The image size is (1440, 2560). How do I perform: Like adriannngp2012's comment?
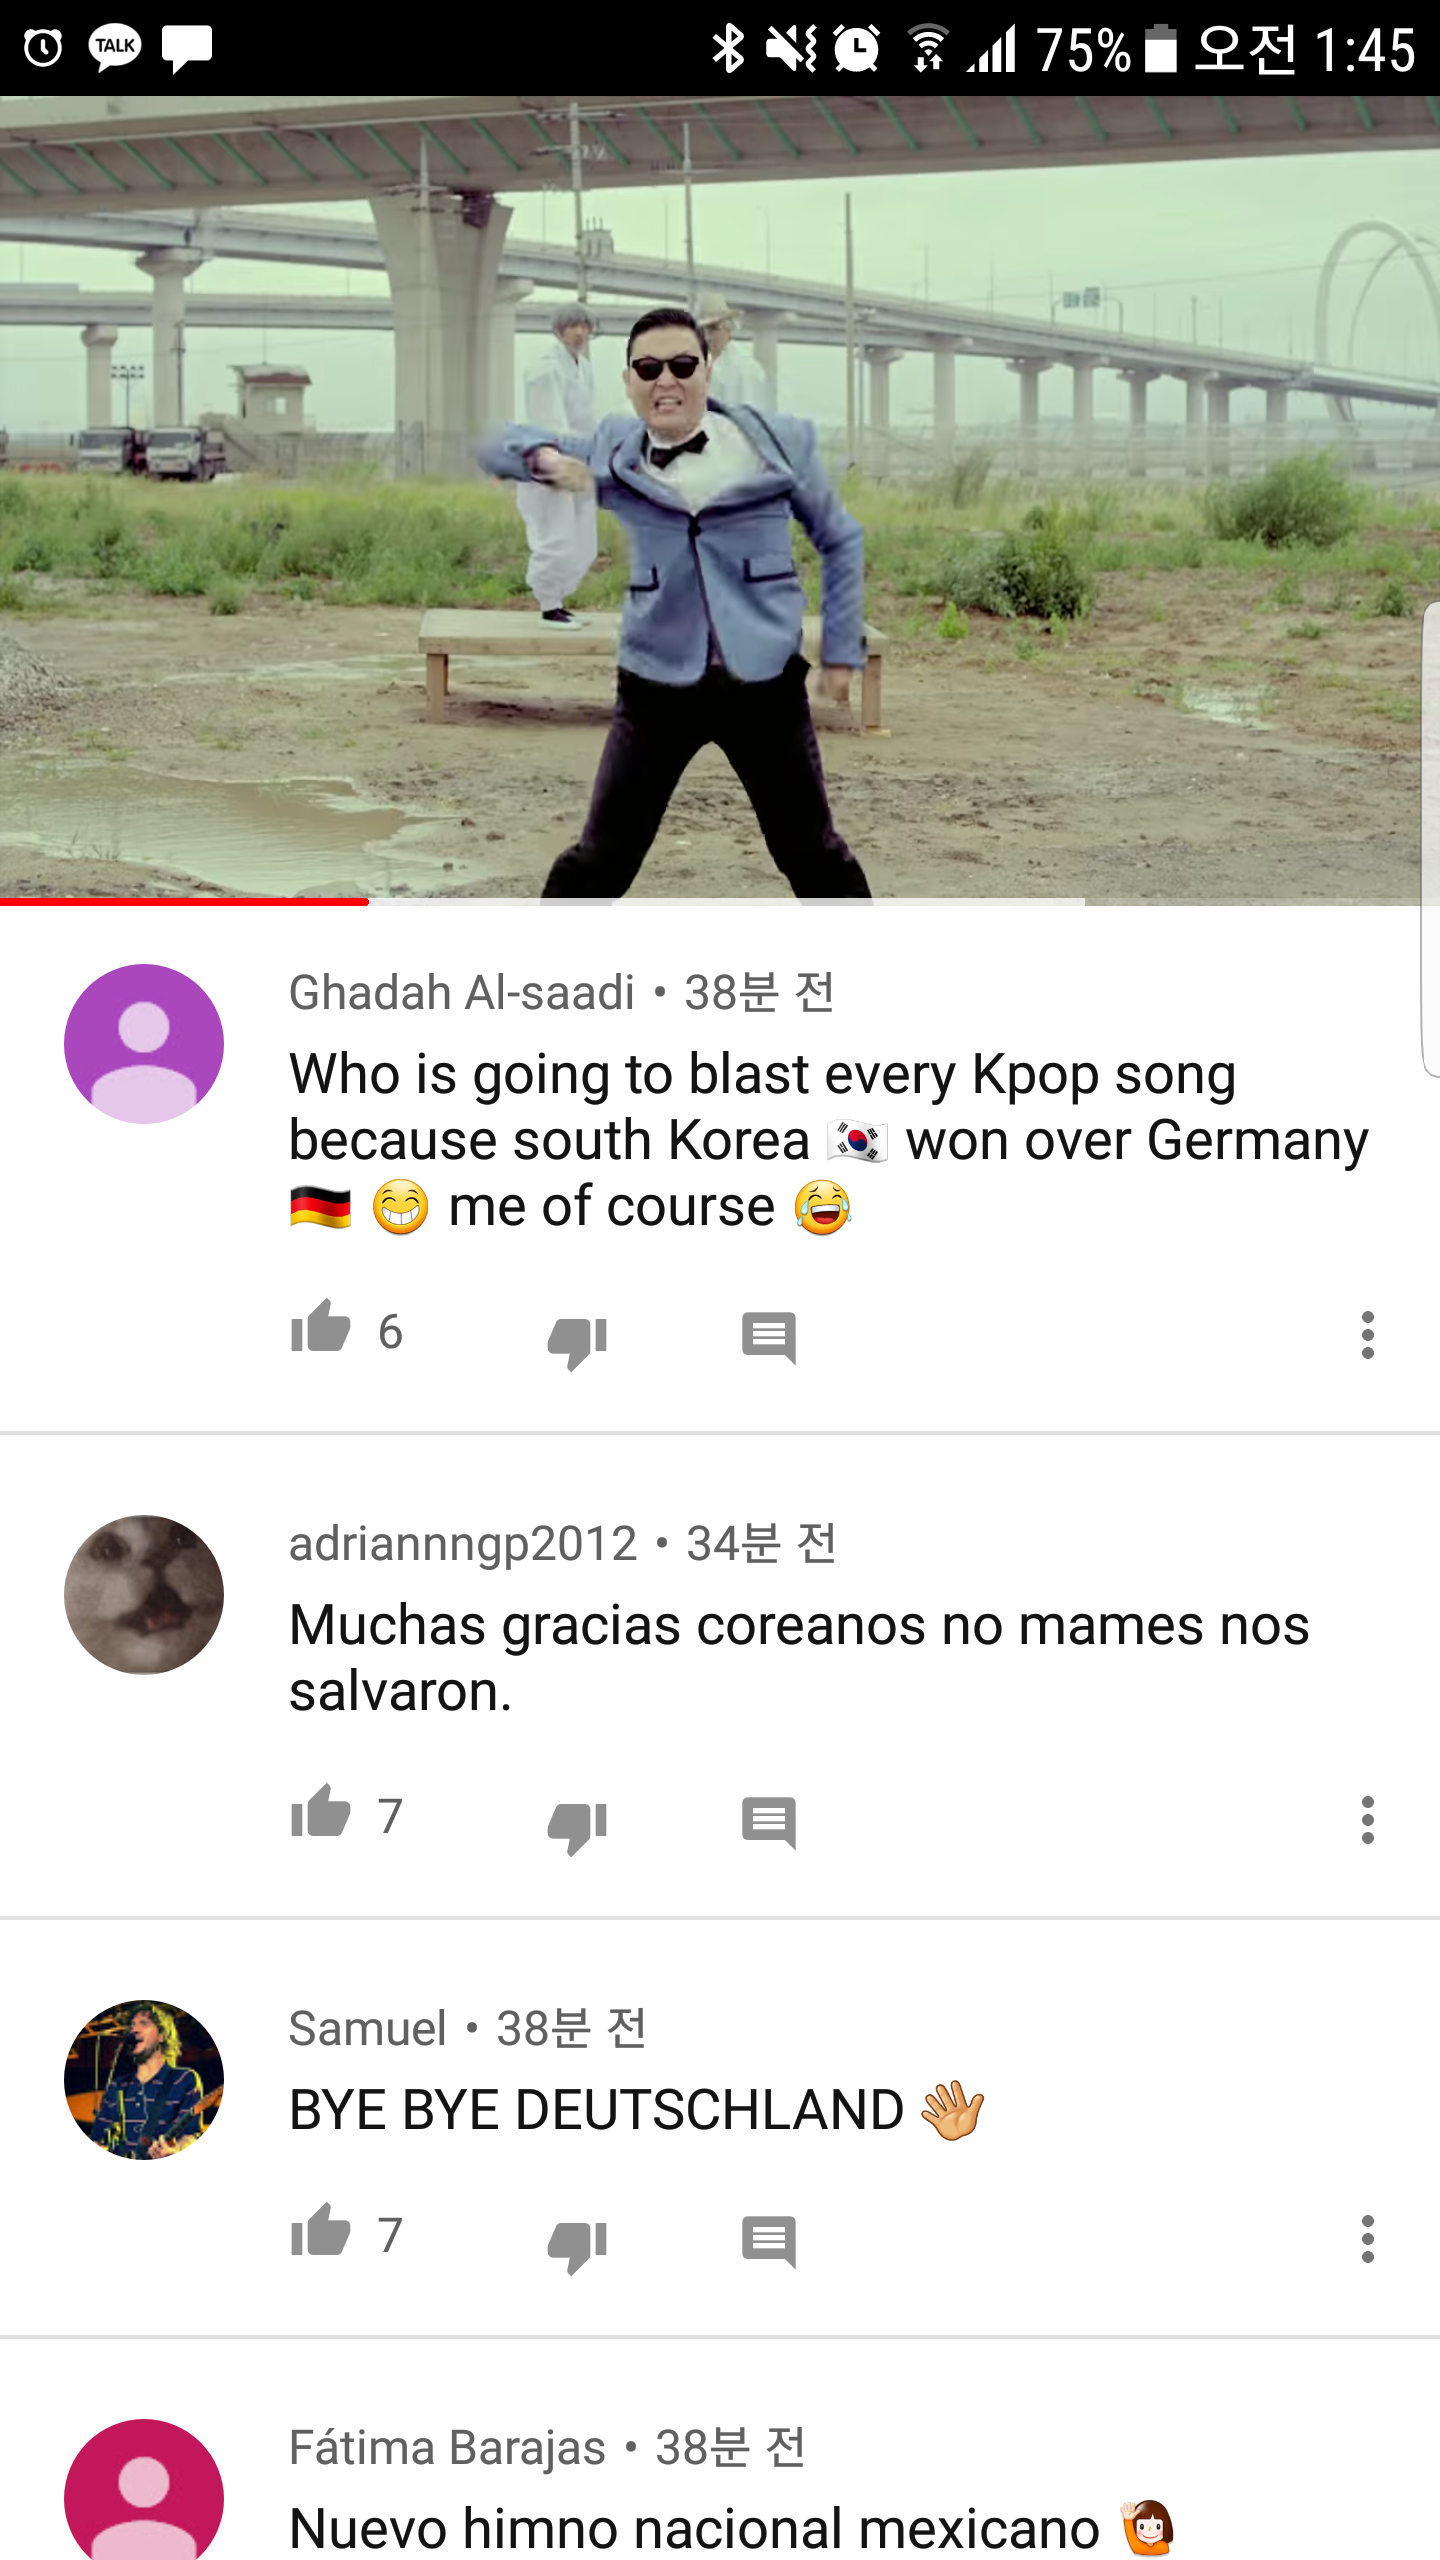pyautogui.click(x=320, y=1811)
